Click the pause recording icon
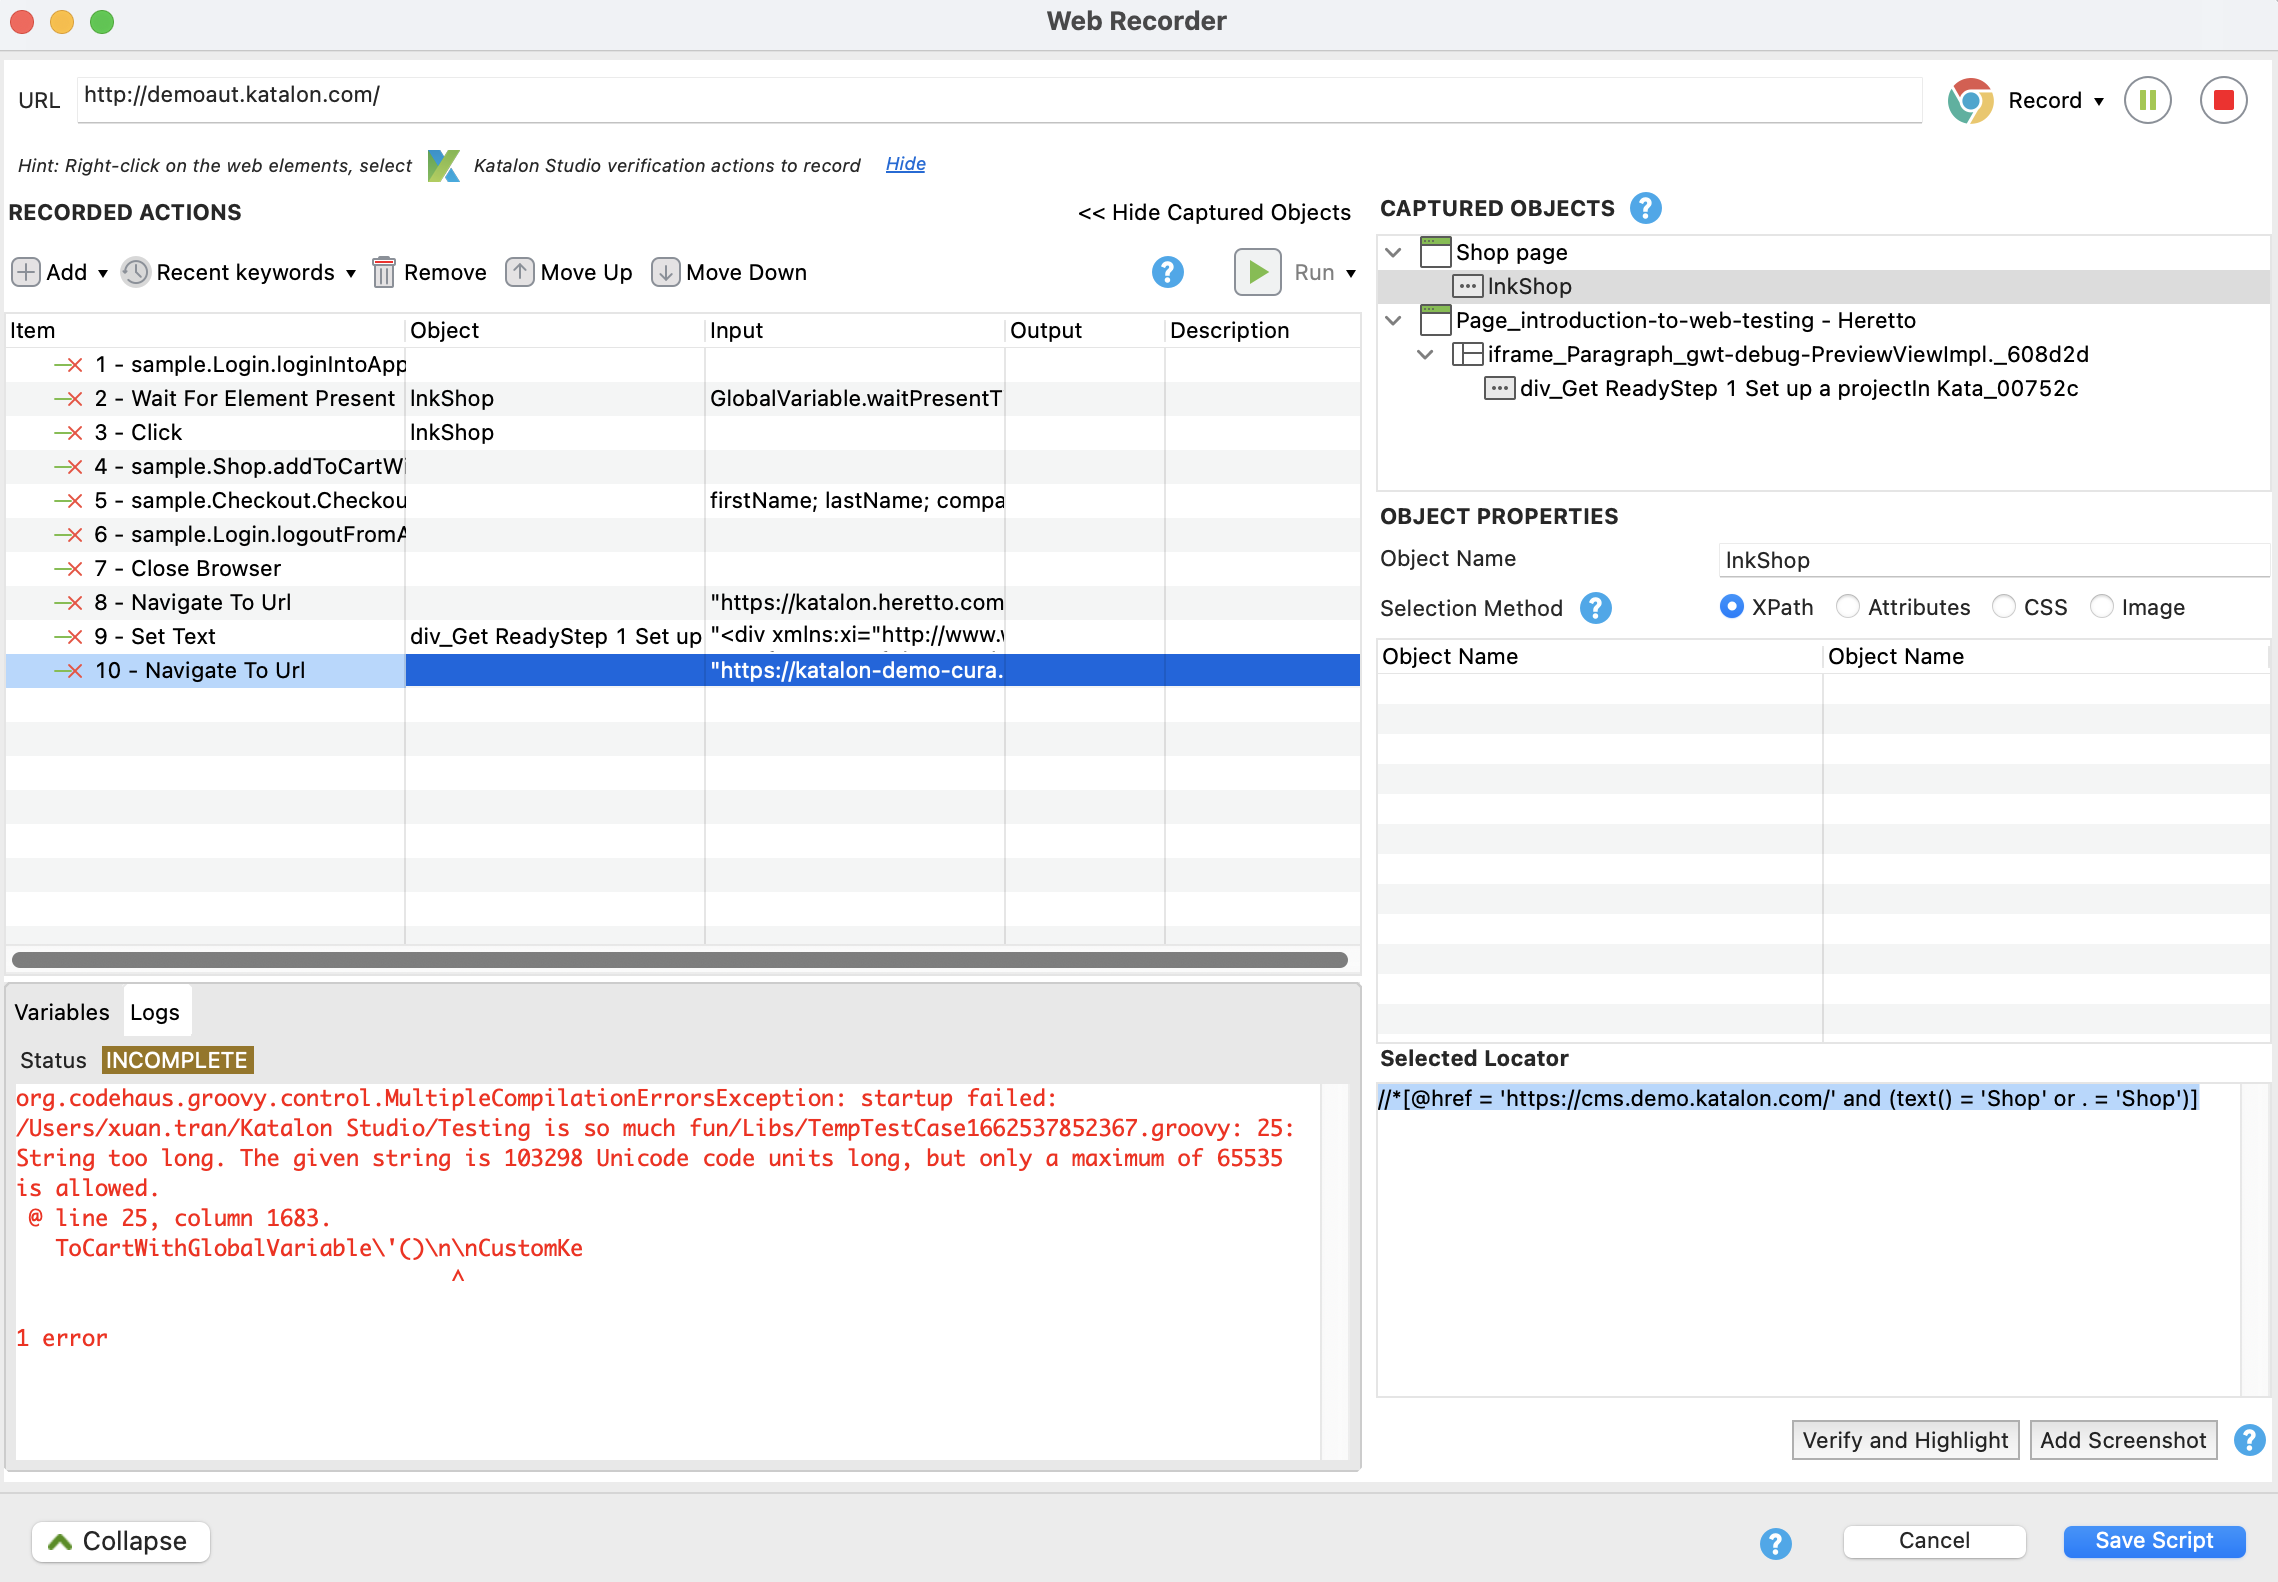Screen dimensions: 2278x1582 [x=2147, y=100]
